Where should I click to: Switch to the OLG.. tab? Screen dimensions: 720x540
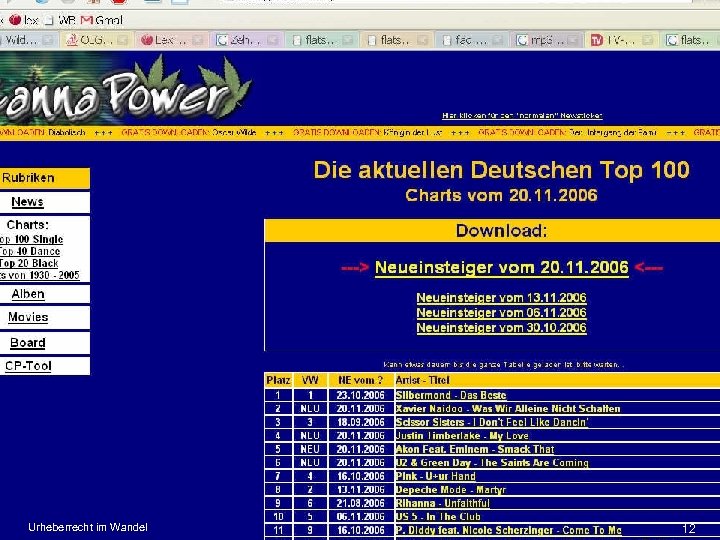96,40
